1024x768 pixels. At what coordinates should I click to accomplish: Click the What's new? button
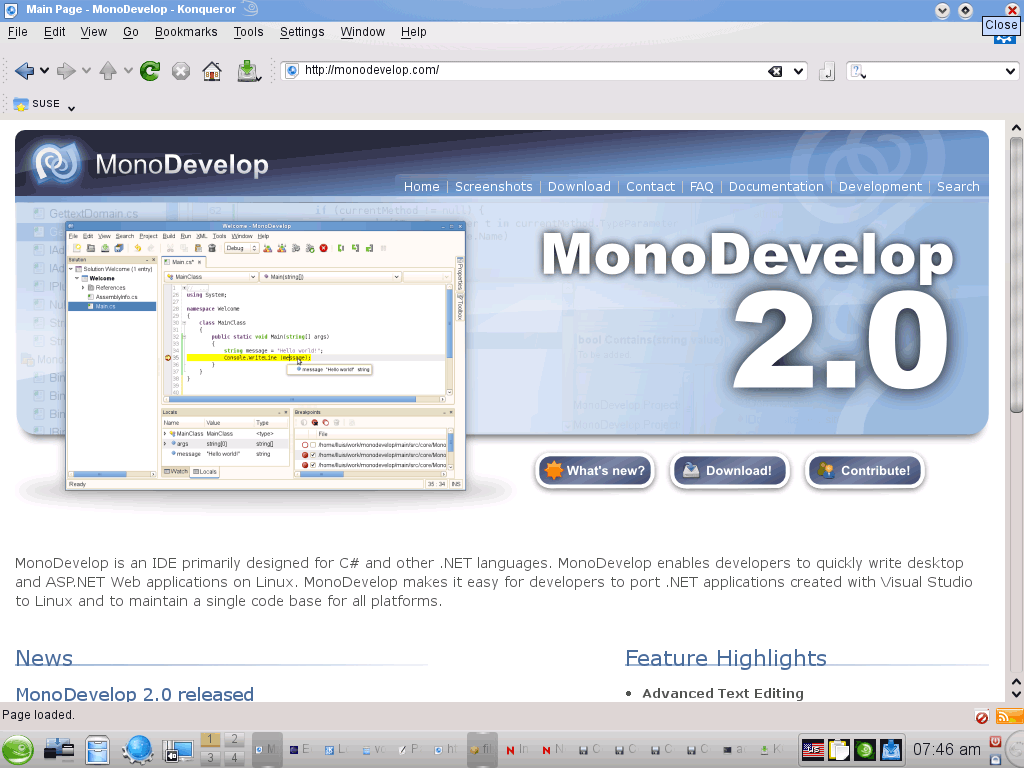[x=595, y=470]
